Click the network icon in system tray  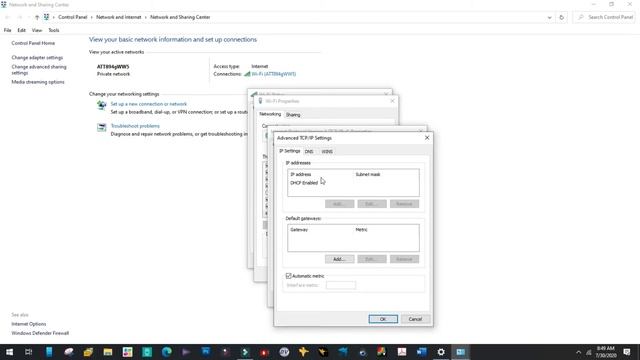click(589, 352)
